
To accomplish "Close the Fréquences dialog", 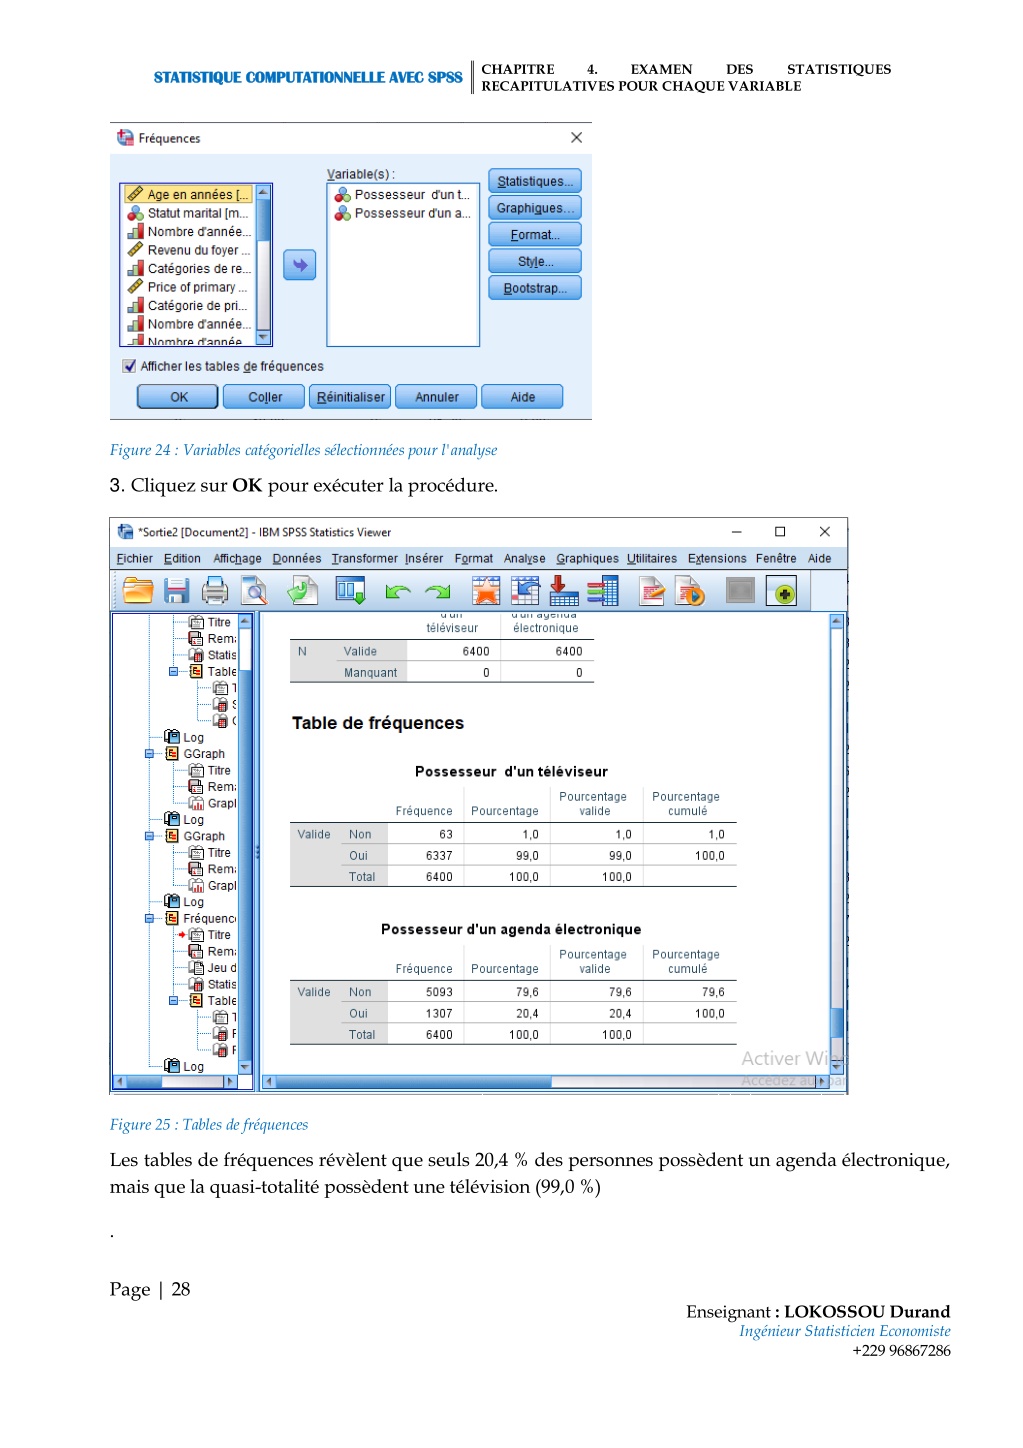I will pyautogui.click(x=576, y=138).
